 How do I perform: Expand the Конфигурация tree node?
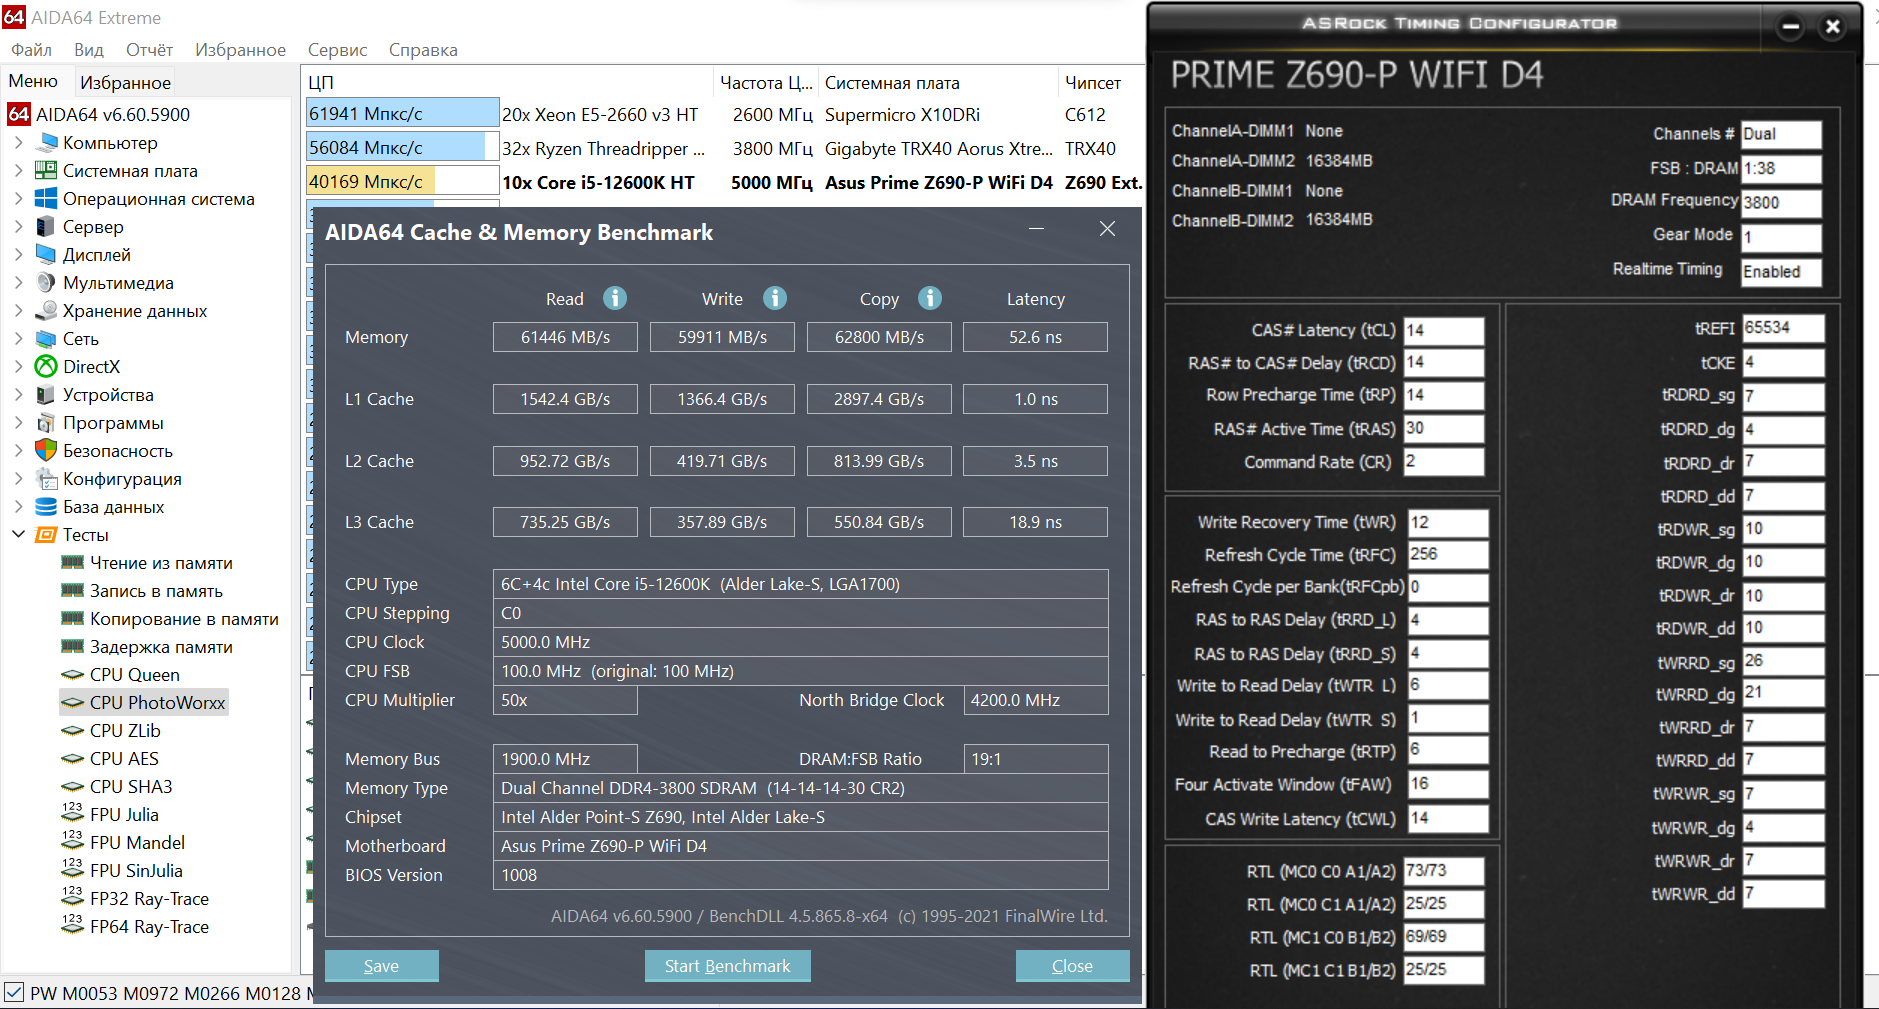click(18, 479)
